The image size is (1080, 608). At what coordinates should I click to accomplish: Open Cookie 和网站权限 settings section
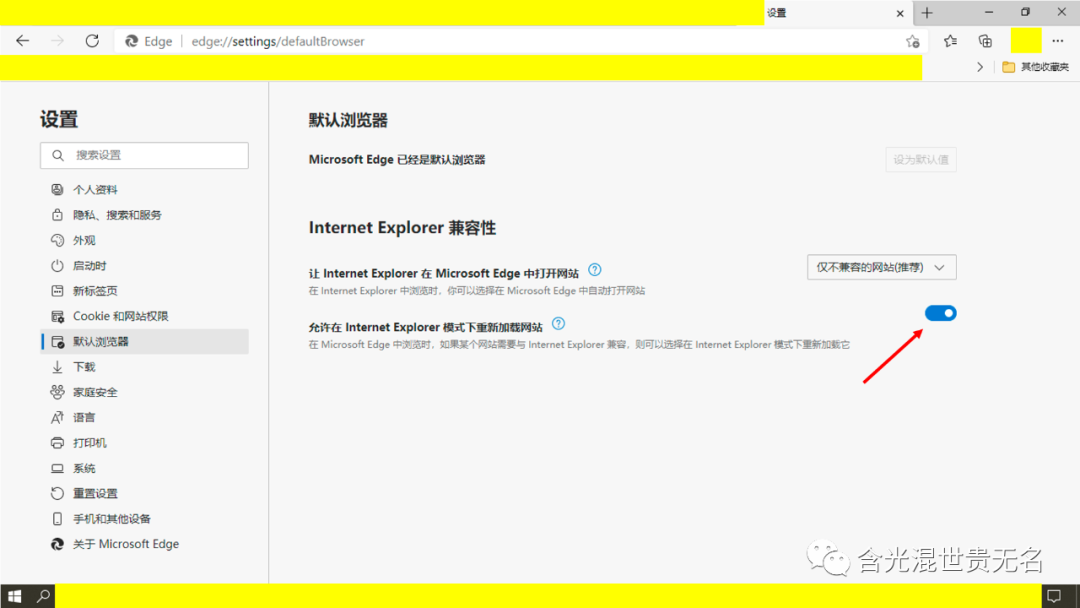pyautogui.click(x=120, y=316)
